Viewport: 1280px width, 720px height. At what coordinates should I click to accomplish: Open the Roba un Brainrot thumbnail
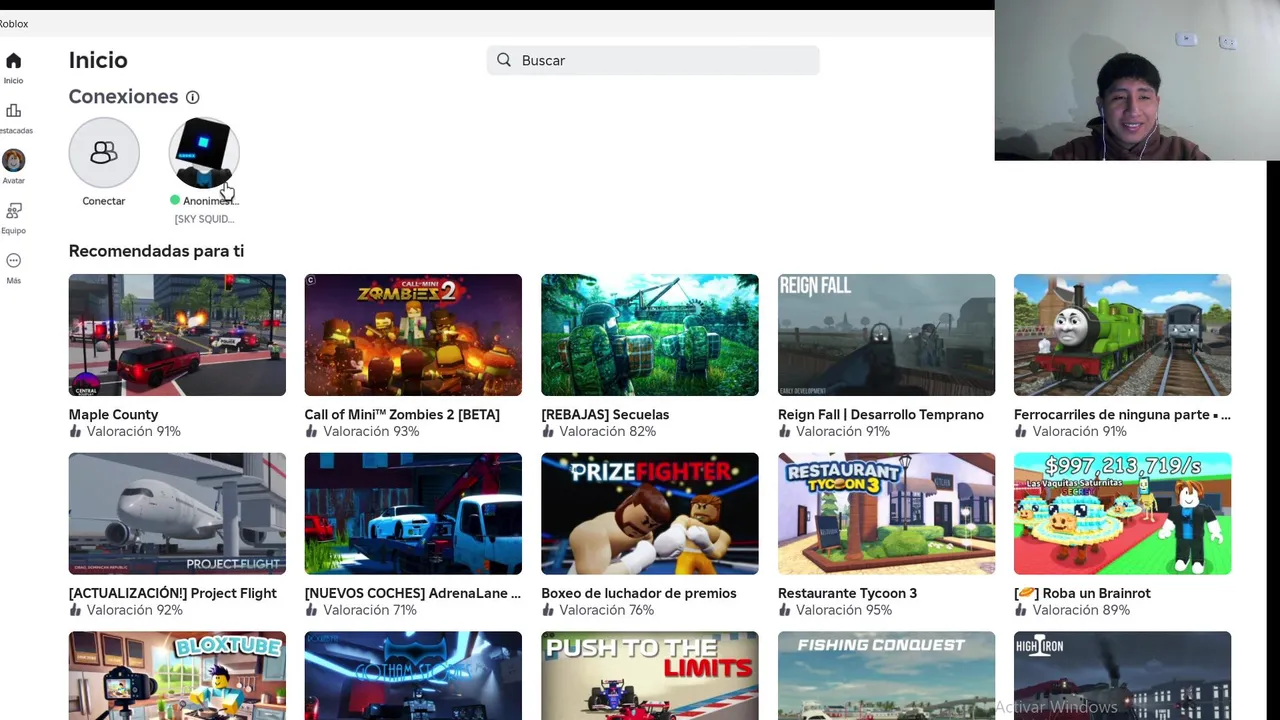[x=1122, y=514]
